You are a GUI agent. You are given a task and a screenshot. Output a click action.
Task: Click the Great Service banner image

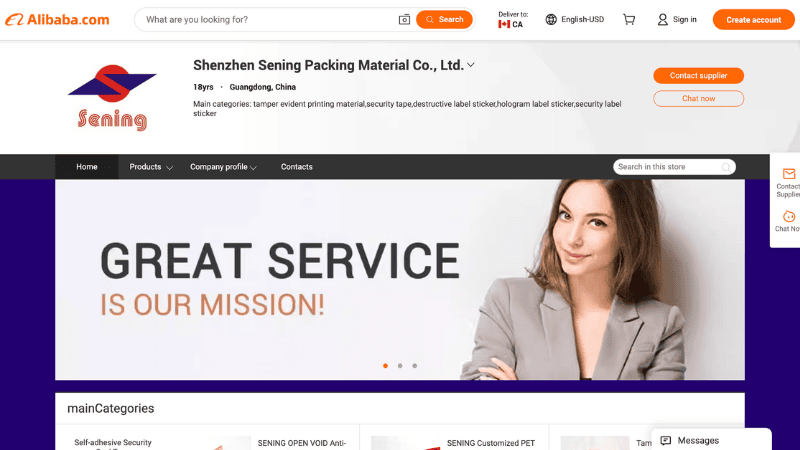pyautogui.click(x=400, y=280)
